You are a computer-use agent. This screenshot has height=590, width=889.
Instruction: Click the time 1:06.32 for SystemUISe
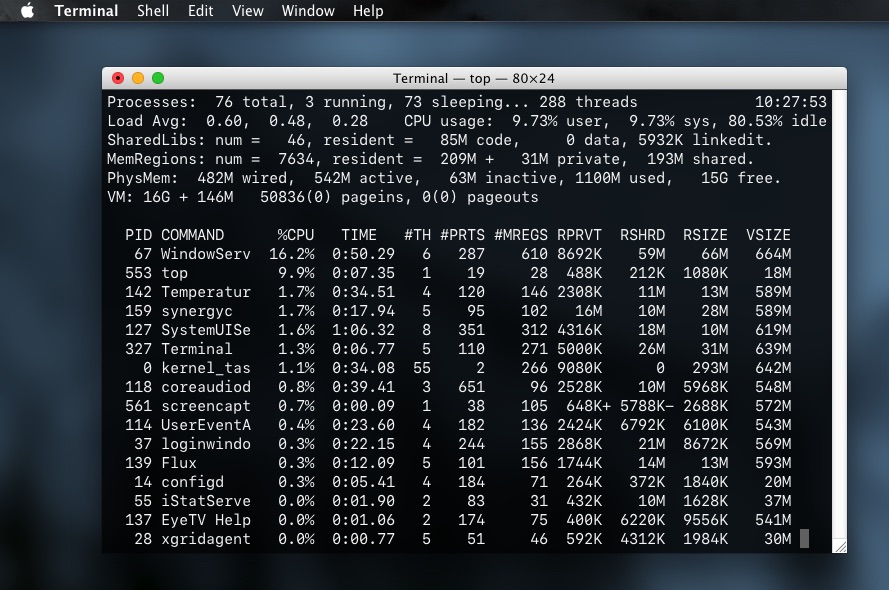tap(363, 330)
